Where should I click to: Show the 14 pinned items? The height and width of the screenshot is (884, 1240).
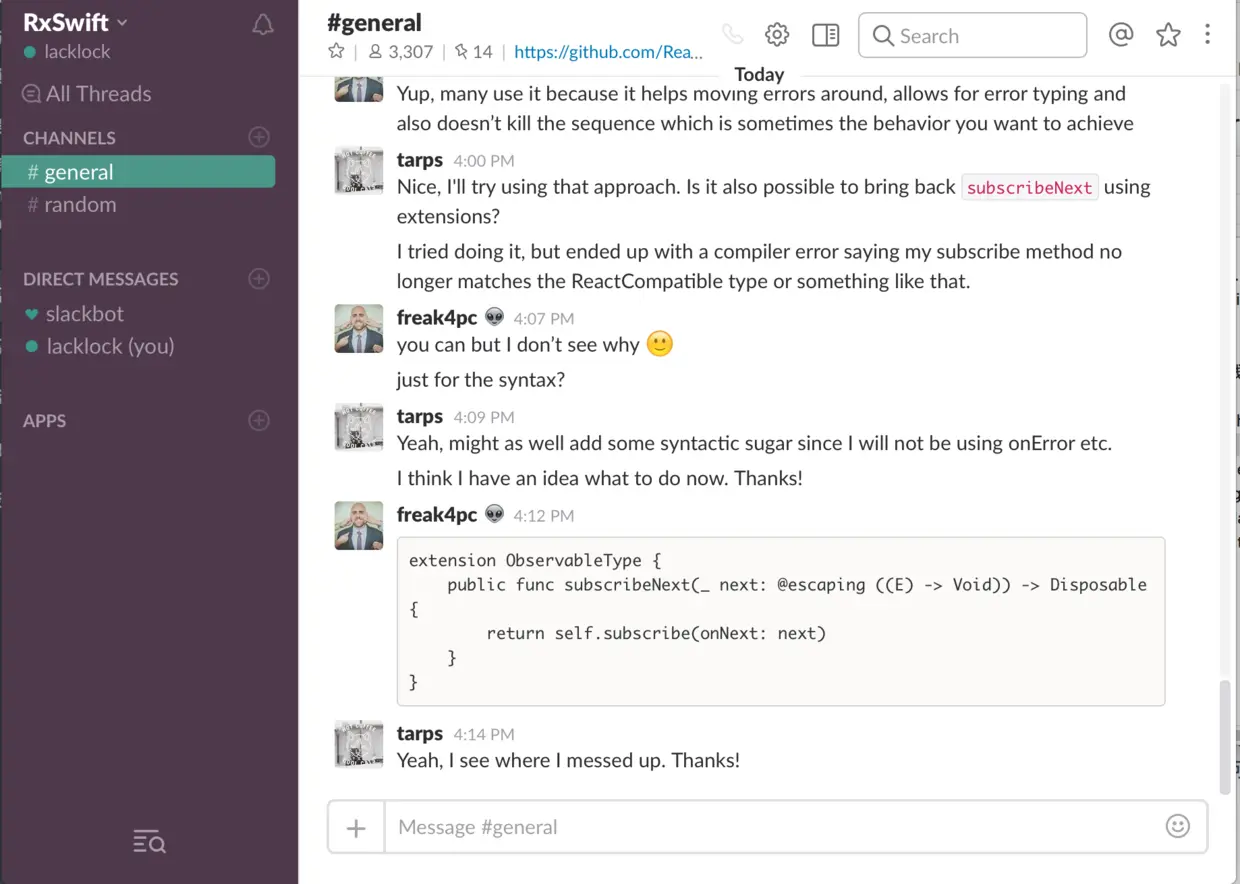coord(473,52)
